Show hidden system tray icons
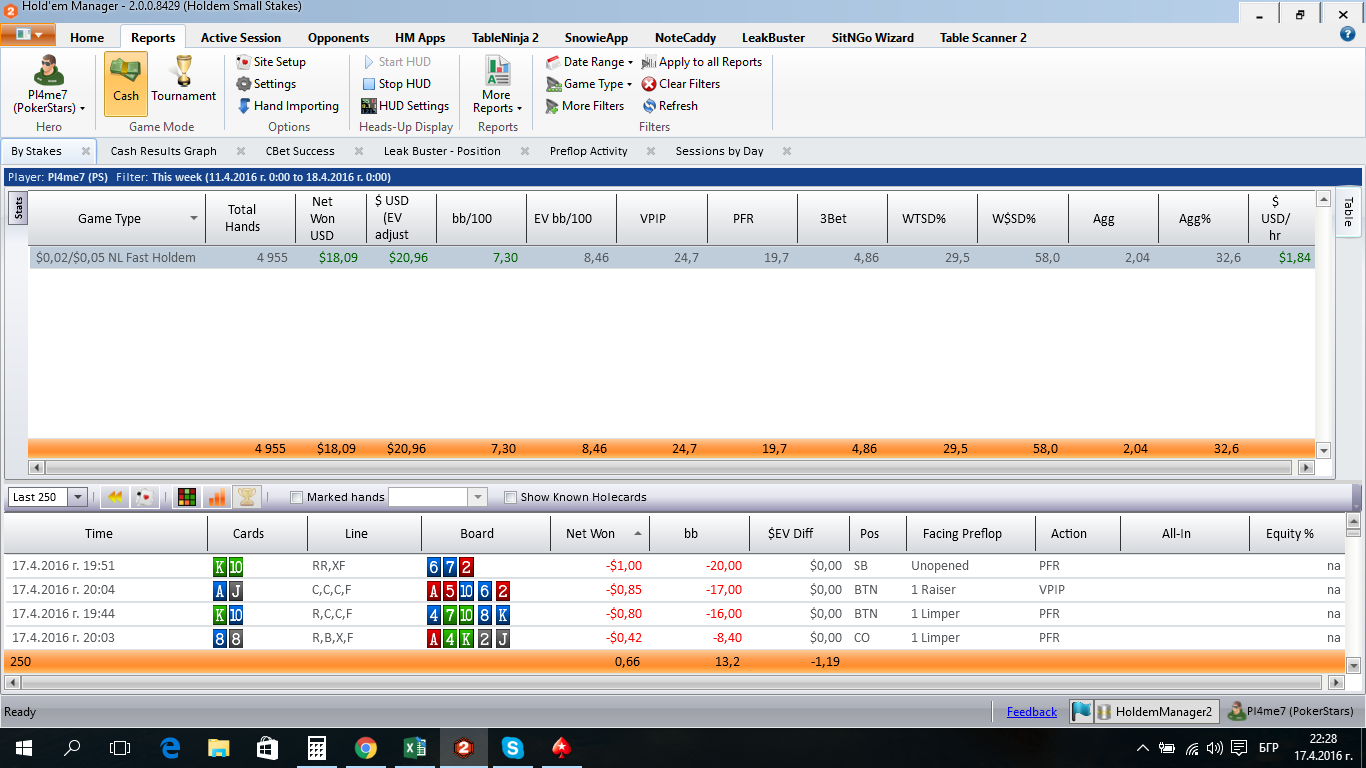The image size is (1366, 768). [1143, 748]
